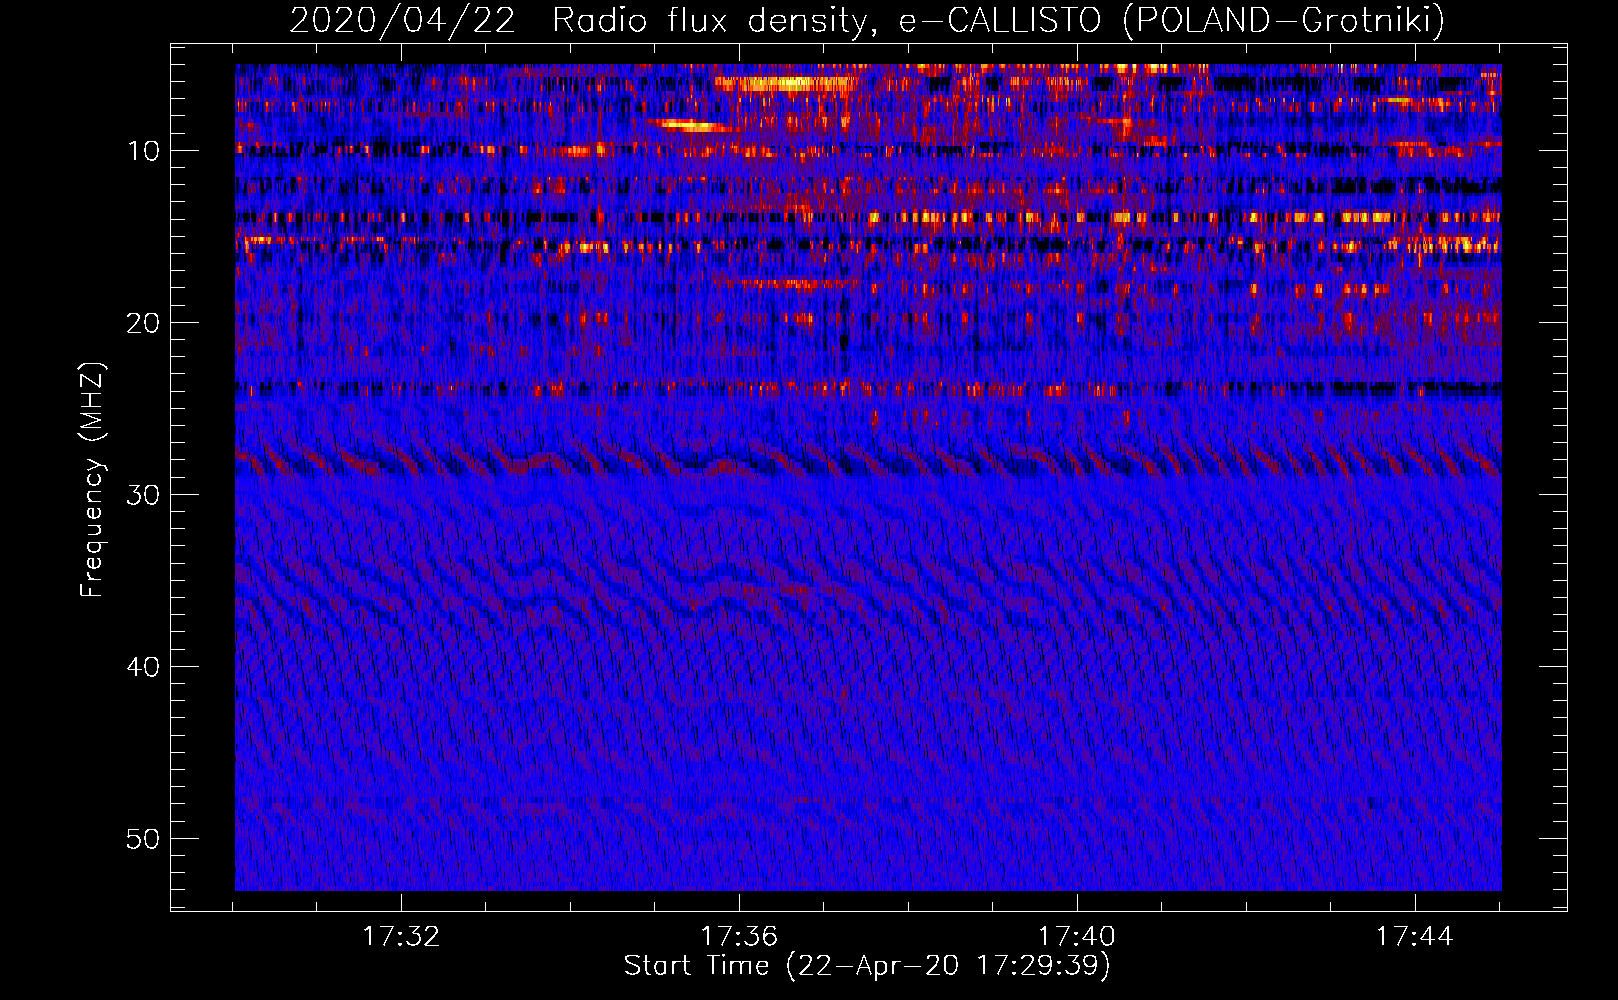Click the '17:32' time tick label
Screen dimensions: 1618x1000
pos(401,937)
